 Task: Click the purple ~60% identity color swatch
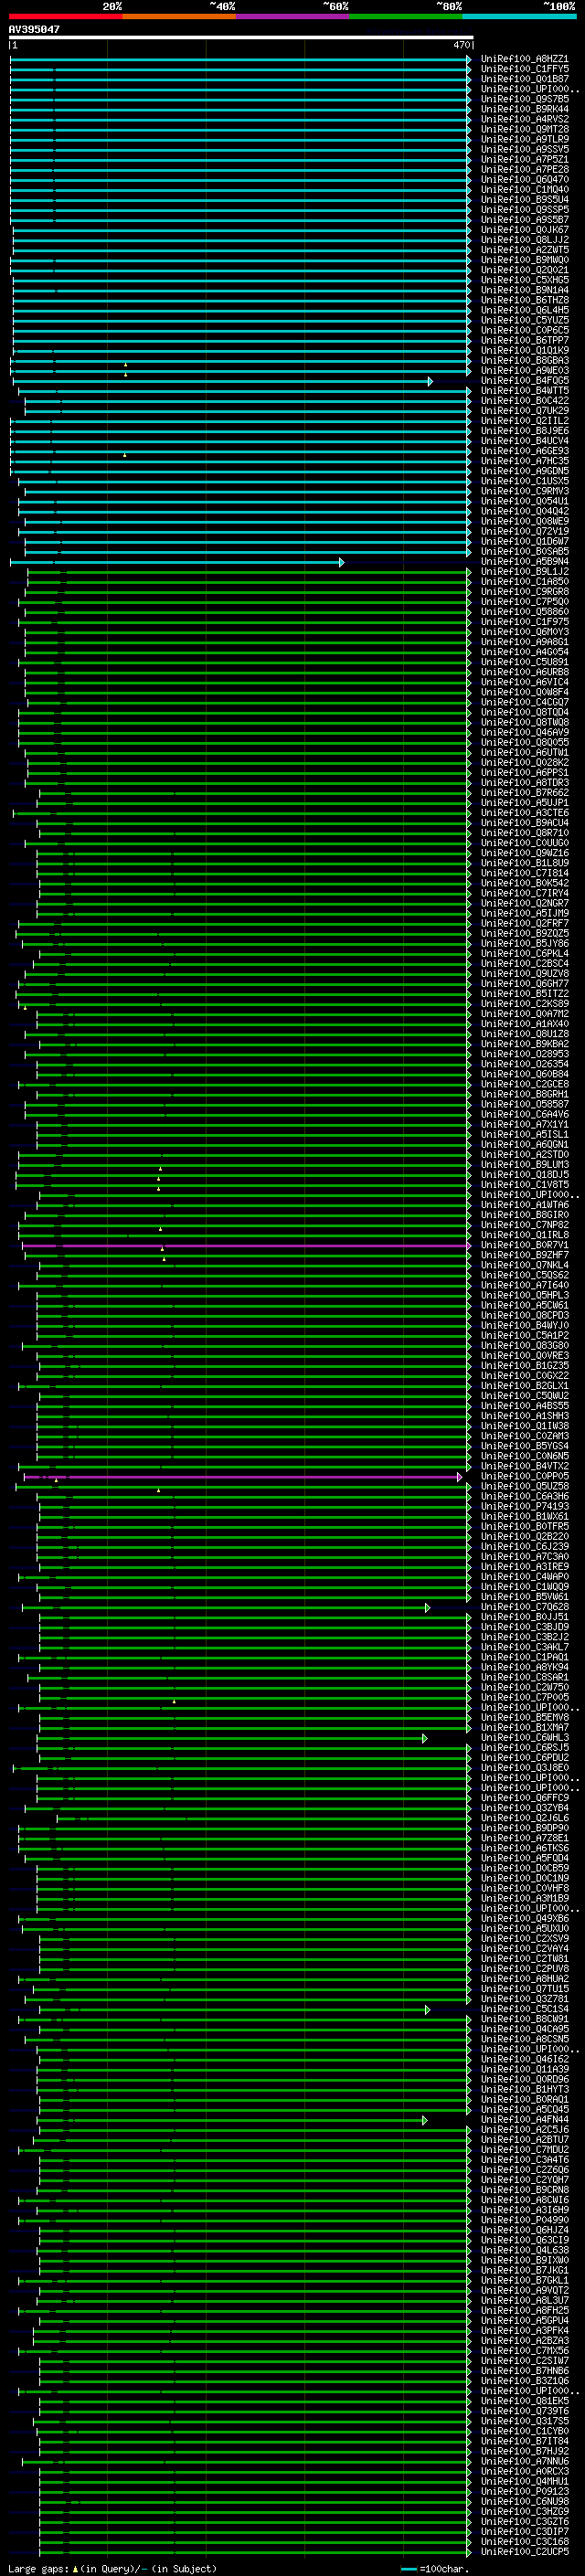(x=293, y=17)
